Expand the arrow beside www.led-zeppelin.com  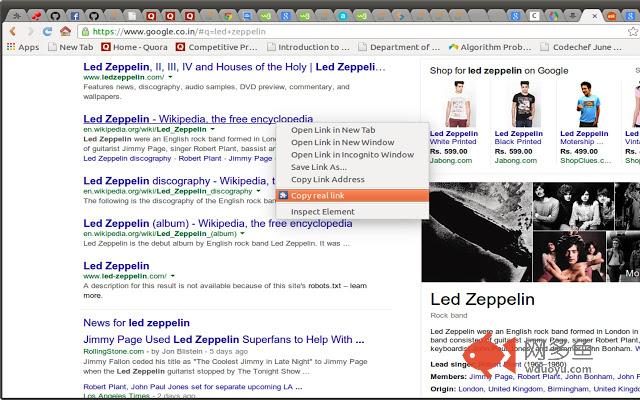[172, 274]
